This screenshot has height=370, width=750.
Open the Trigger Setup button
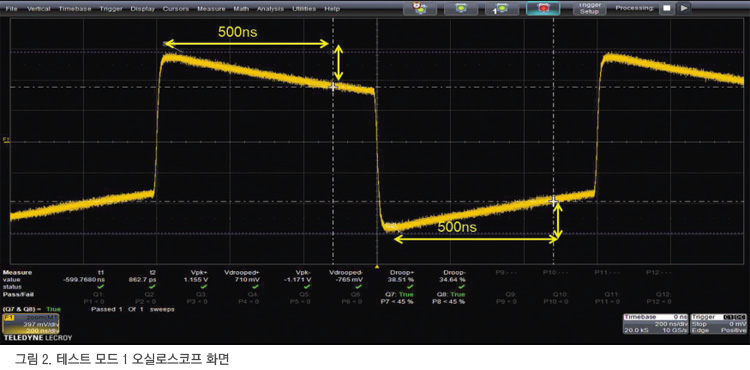click(589, 8)
